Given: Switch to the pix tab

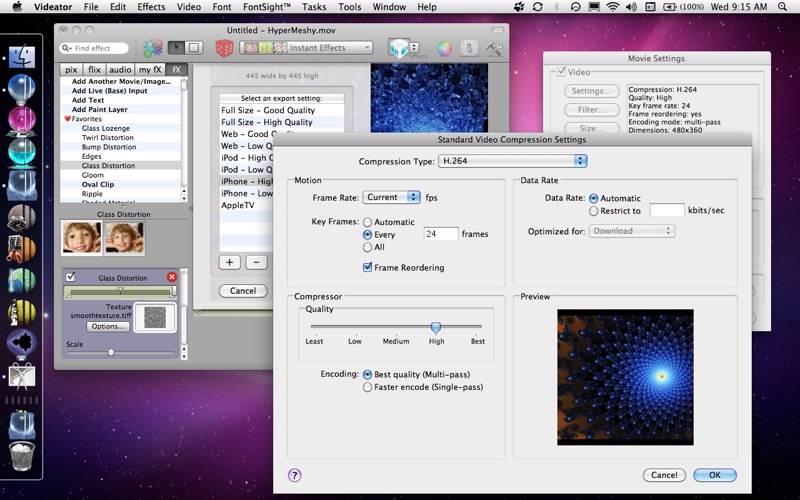Looking at the screenshot, I should tap(71, 70).
